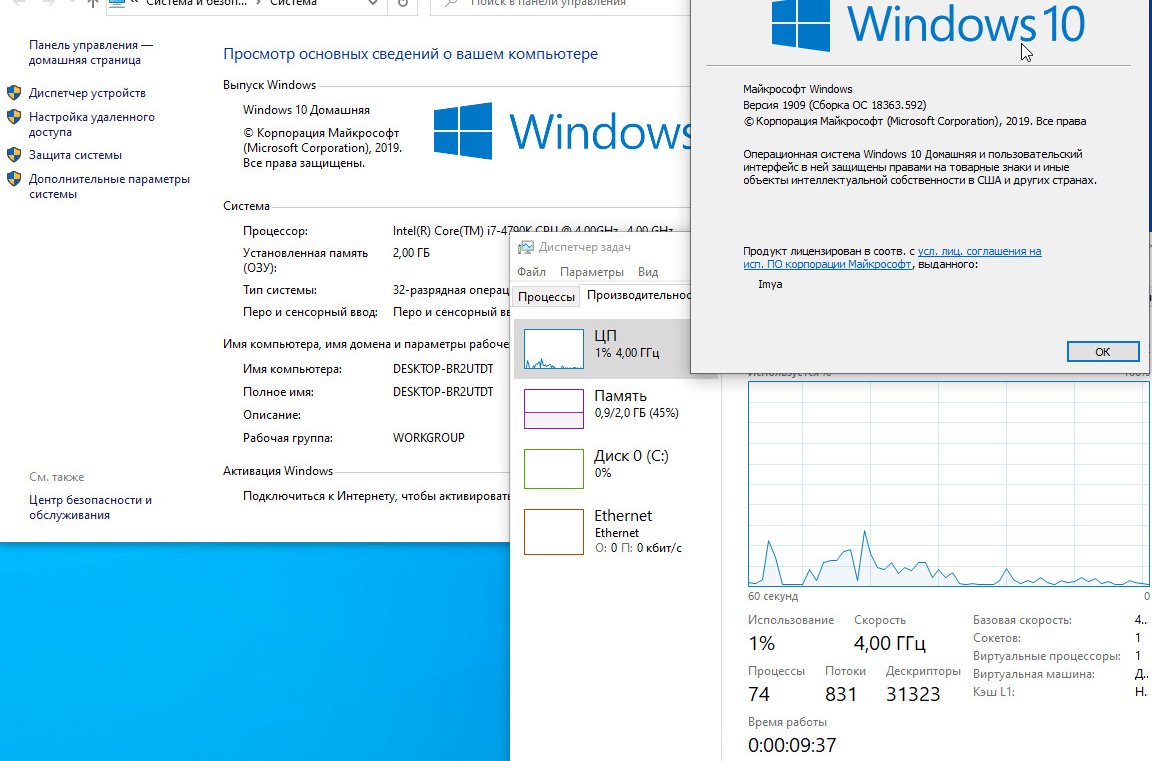Open Панель управления — домашняя страница
Image resolution: width=1152 pixels, height=761 pixels.
click(91, 52)
